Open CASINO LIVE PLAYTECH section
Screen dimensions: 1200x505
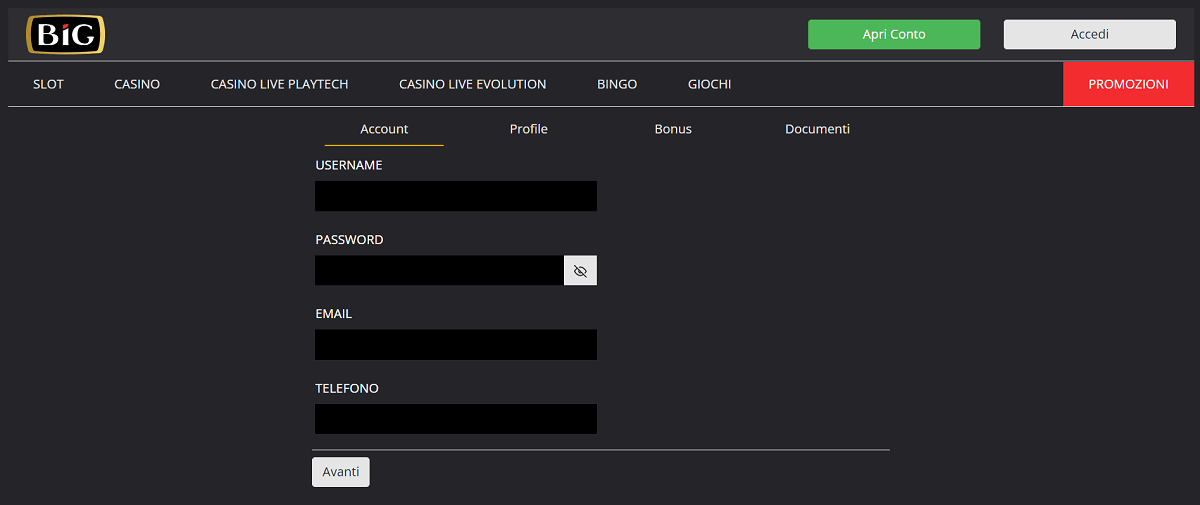[279, 84]
